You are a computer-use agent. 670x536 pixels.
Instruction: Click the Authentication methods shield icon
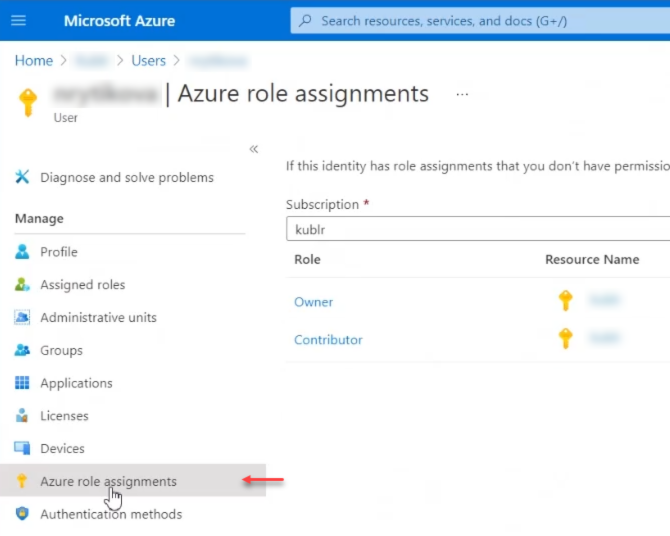[x=22, y=514]
